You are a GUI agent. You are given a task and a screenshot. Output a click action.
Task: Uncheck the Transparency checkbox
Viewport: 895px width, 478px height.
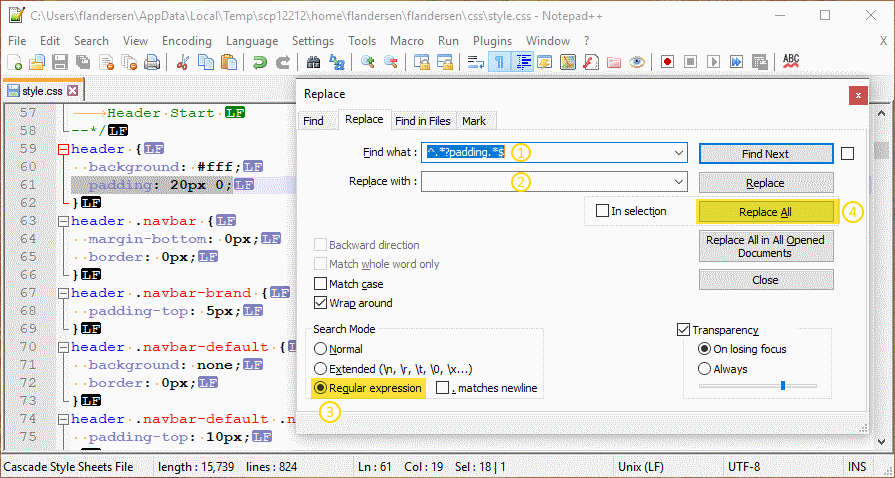point(683,330)
